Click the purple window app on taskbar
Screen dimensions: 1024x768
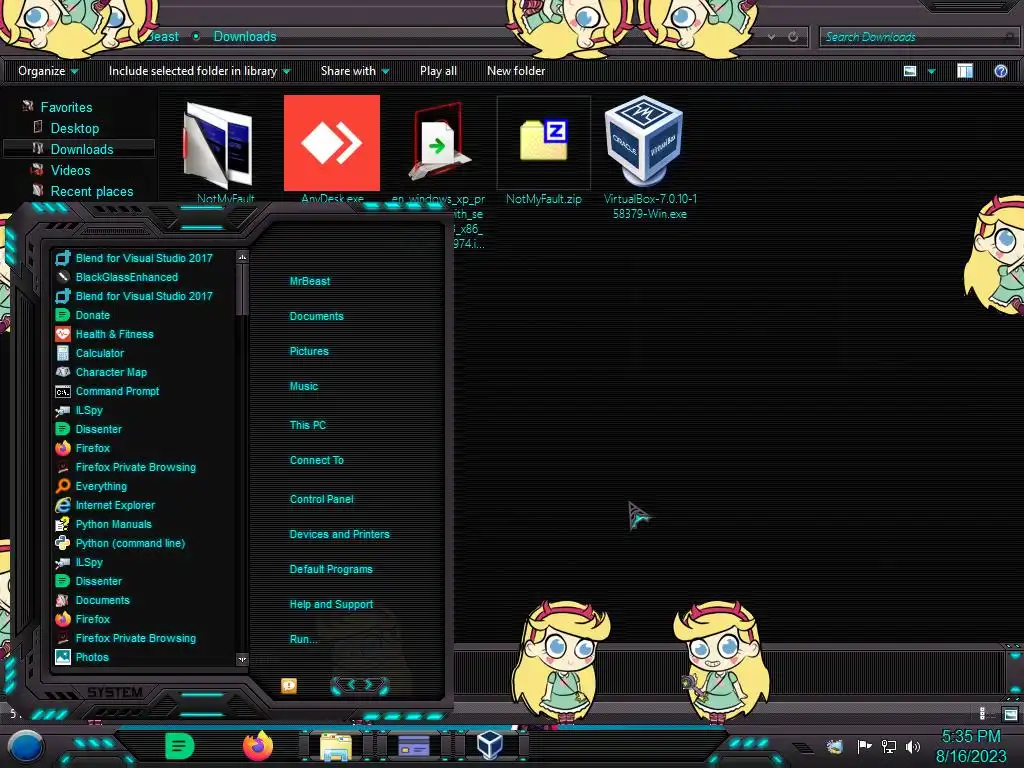click(413, 745)
